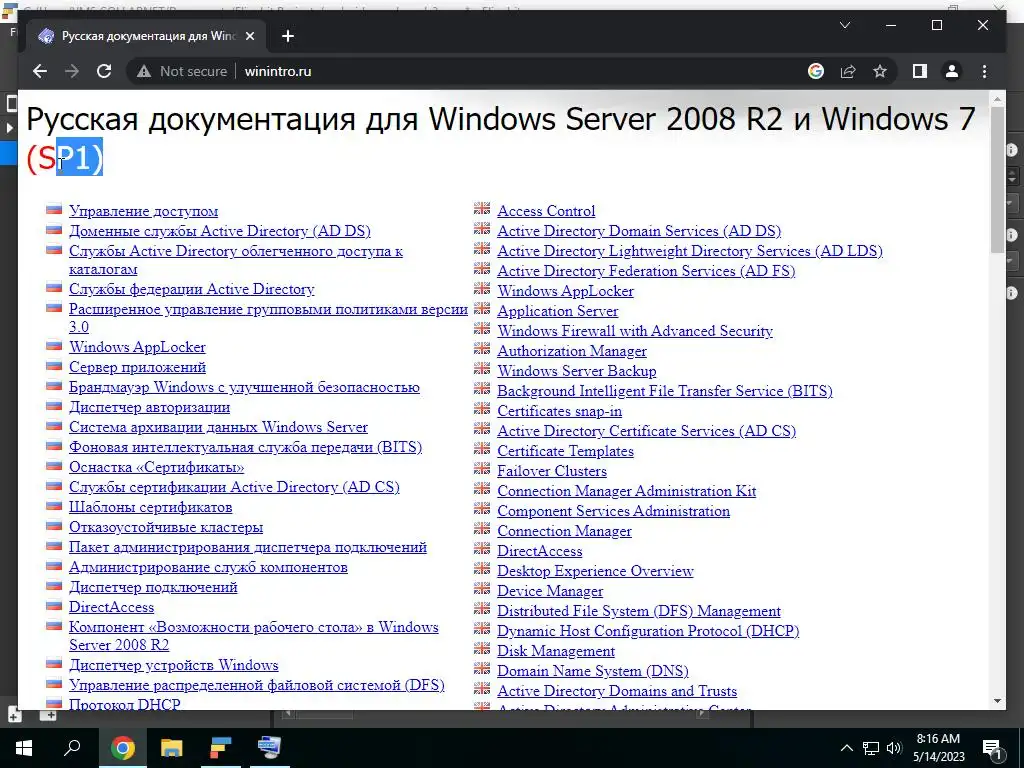Open Active Directory Domain Services (AD DS)
The image size is (1024, 768).
tap(639, 231)
